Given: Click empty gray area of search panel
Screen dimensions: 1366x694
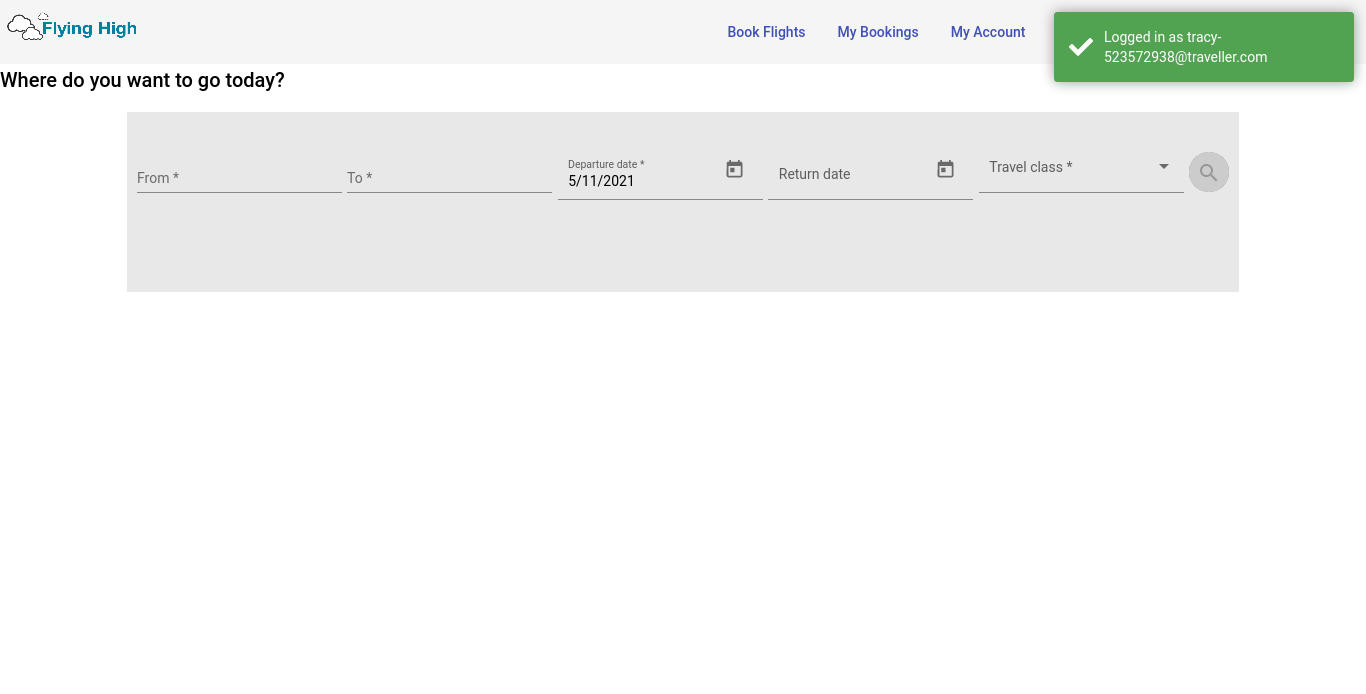Looking at the screenshot, I should 680,250.
